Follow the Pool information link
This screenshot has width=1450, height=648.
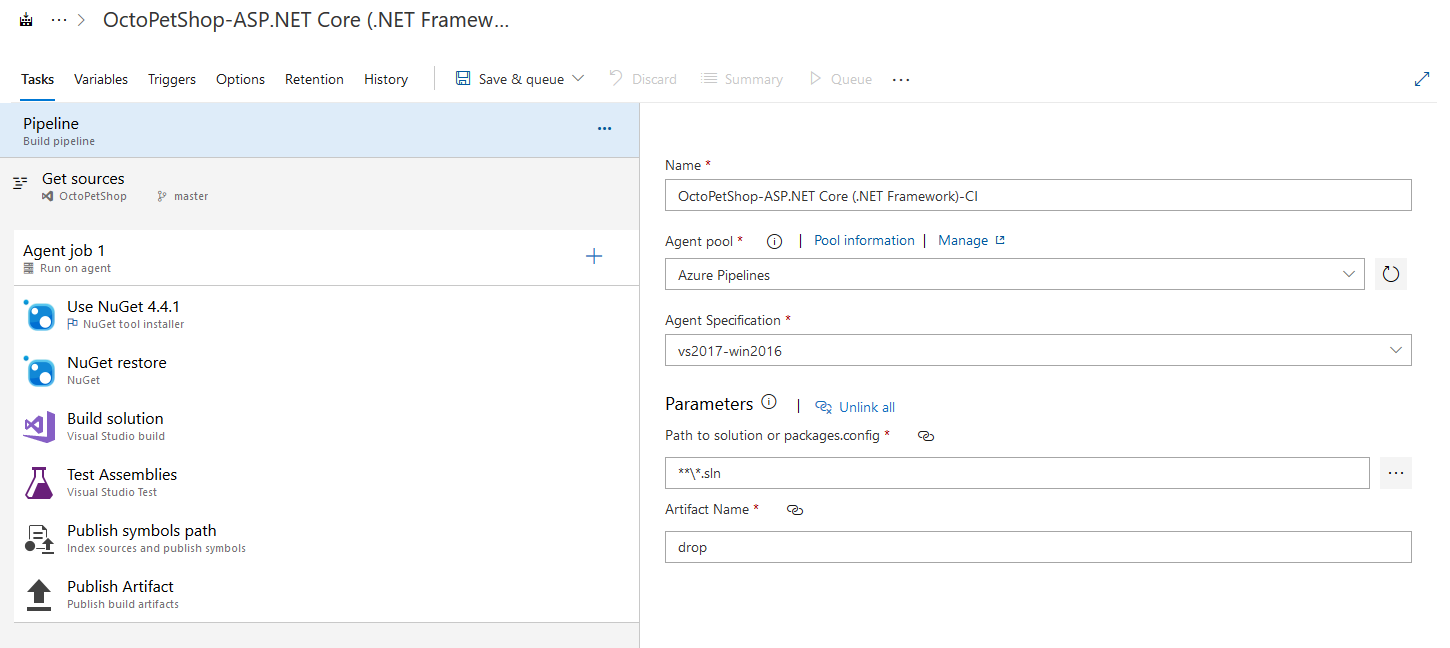coord(864,240)
